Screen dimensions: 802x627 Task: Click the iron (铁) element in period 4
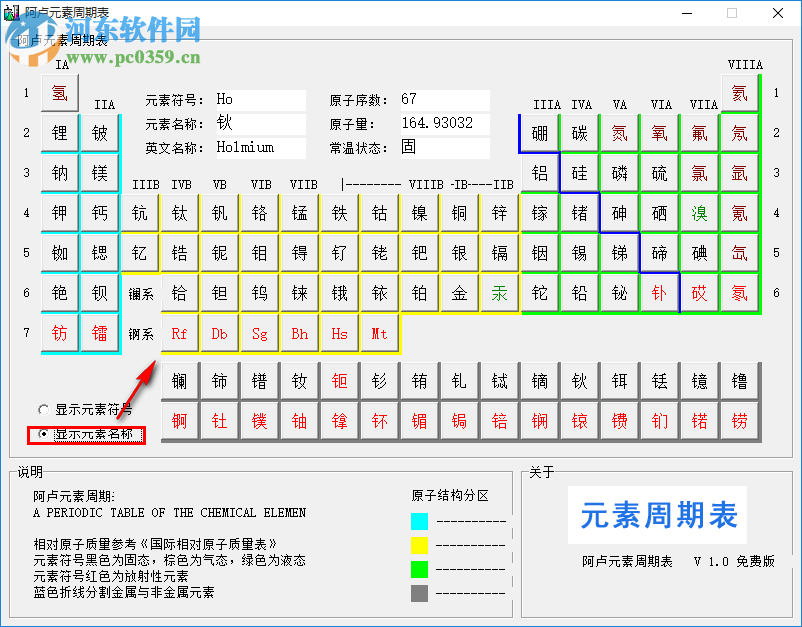pyautogui.click(x=340, y=212)
